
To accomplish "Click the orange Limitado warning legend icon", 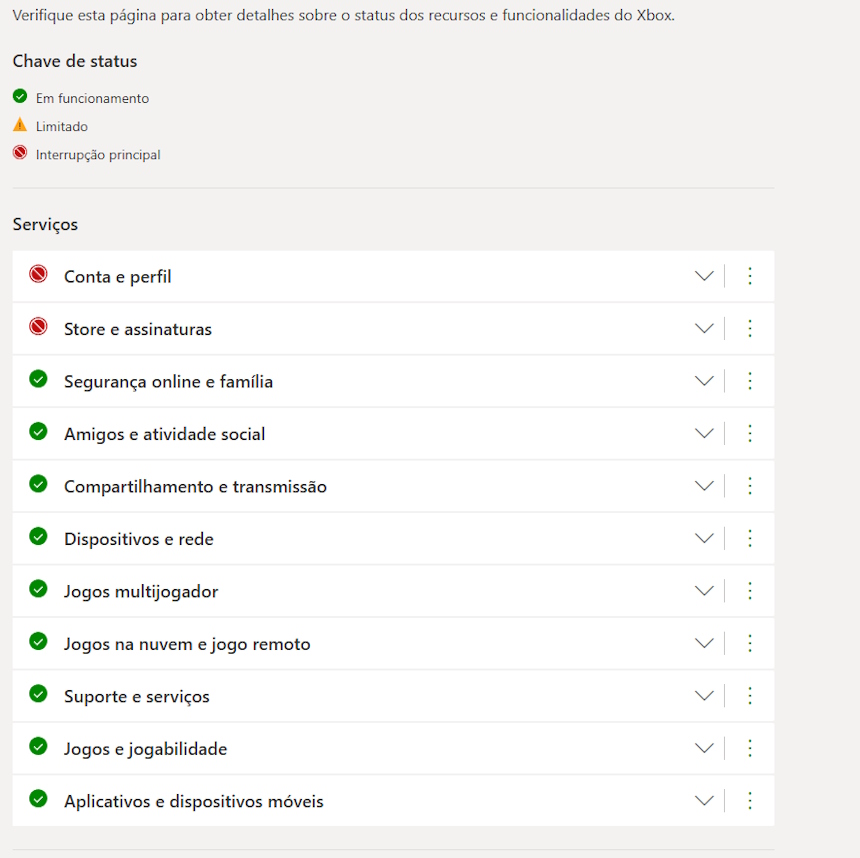I will pos(20,125).
